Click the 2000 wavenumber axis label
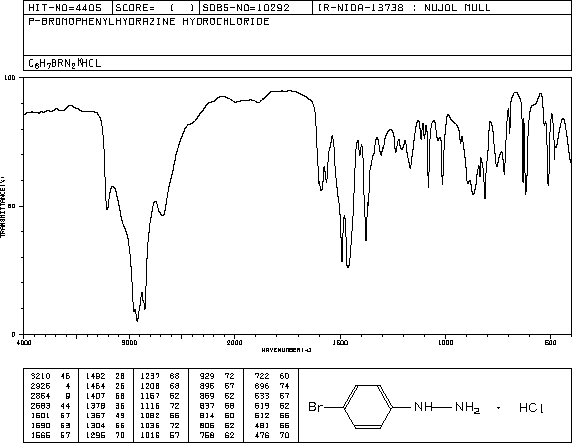 [x=235, y=342]
